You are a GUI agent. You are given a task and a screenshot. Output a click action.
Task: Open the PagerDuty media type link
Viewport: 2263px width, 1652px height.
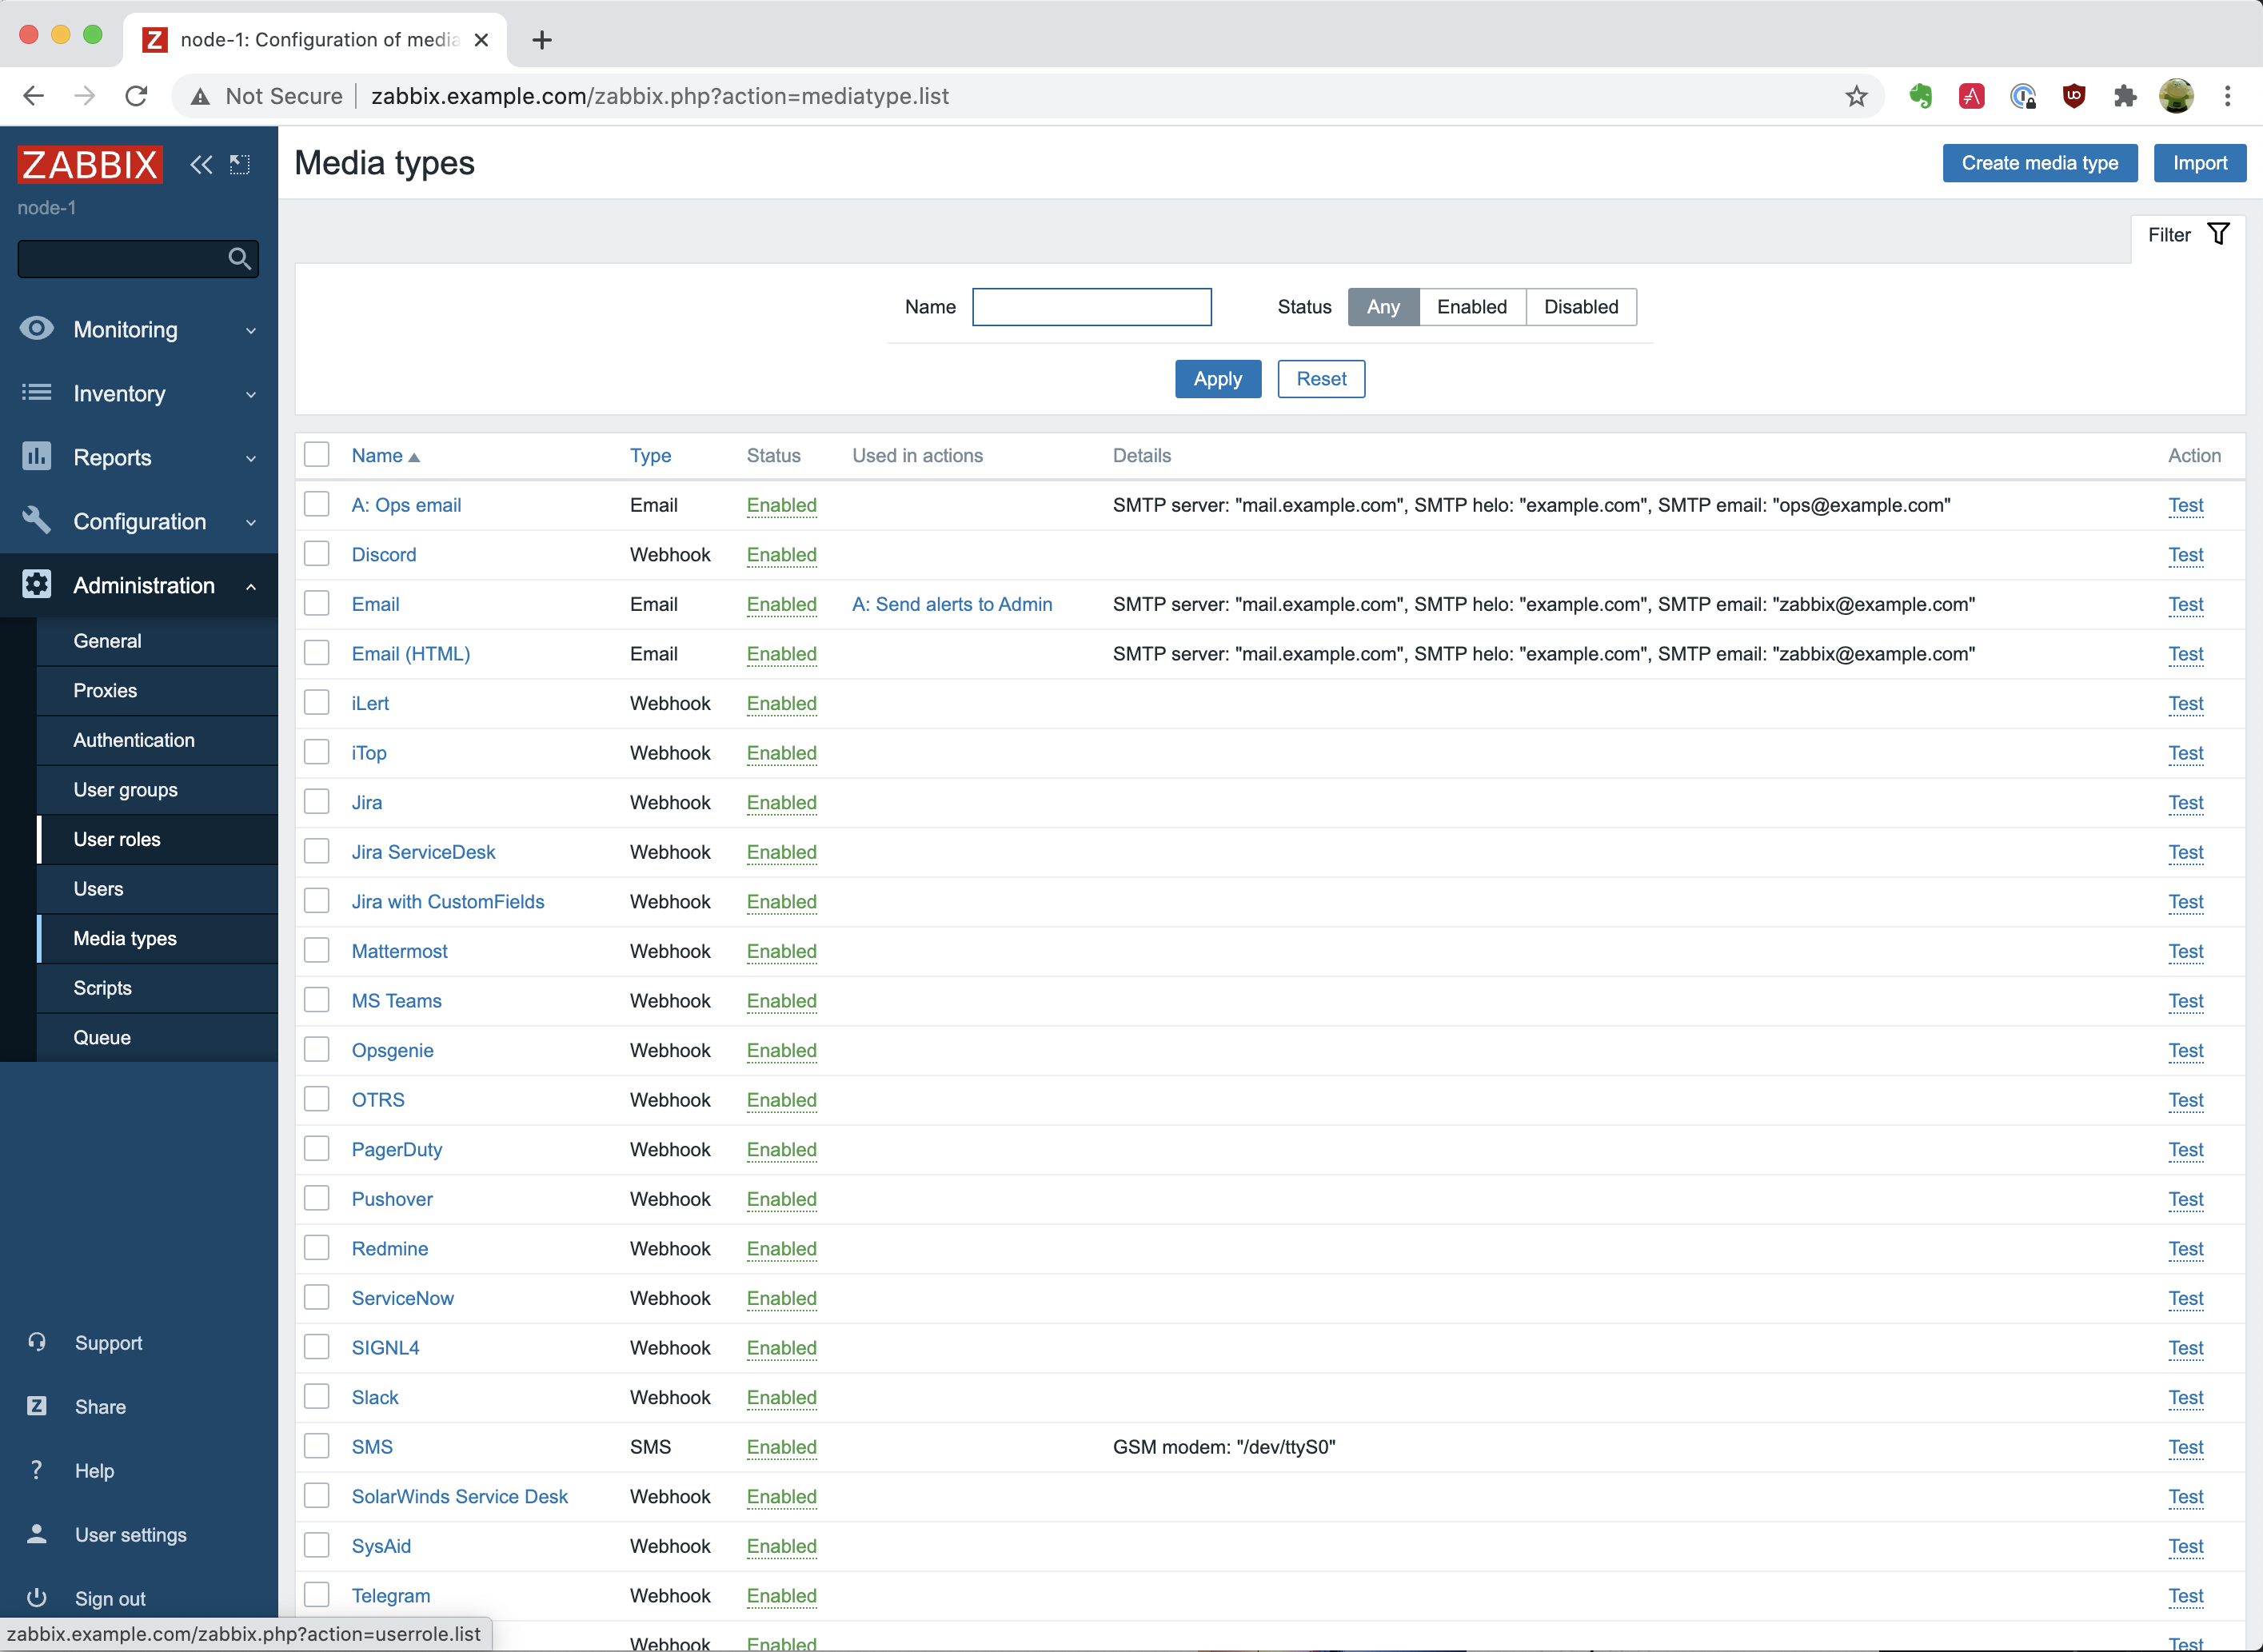396,1150
